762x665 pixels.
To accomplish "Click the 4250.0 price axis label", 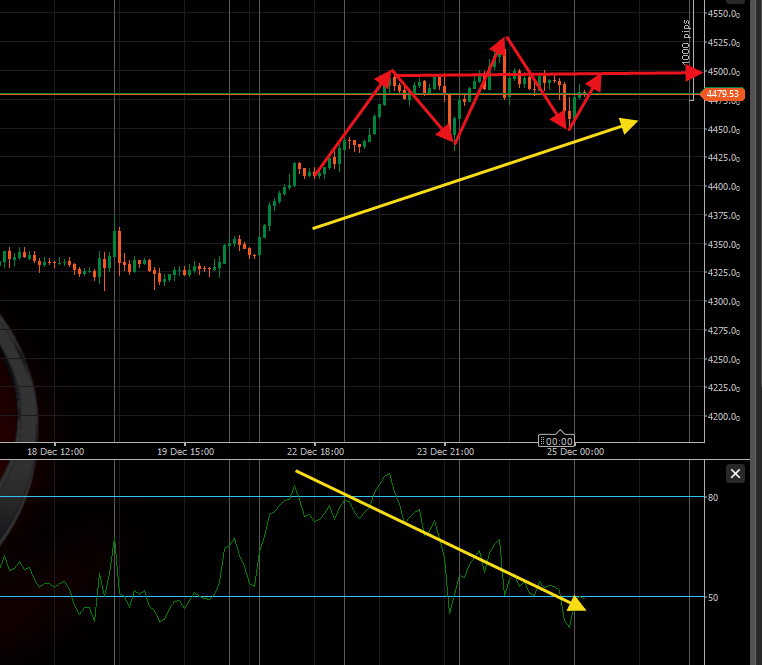I will click(x=724, y=360).
